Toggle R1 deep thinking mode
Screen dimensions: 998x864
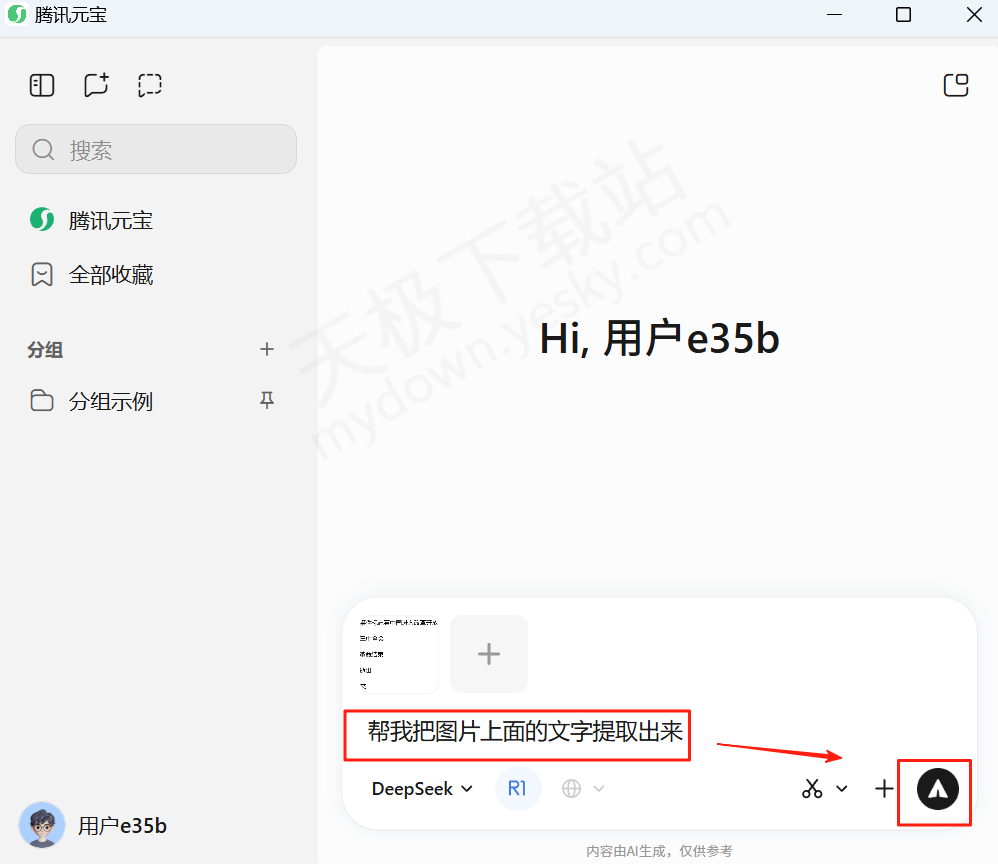pyautogui.click(x=518, y=789)
